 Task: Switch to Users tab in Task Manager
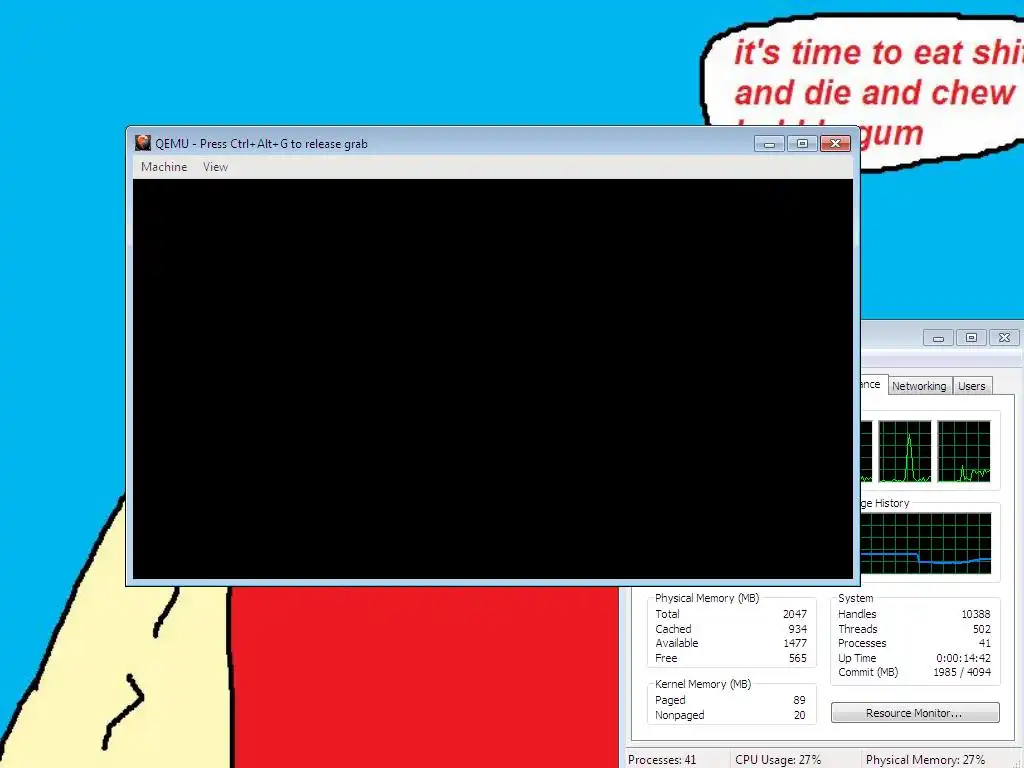(972, 386)
